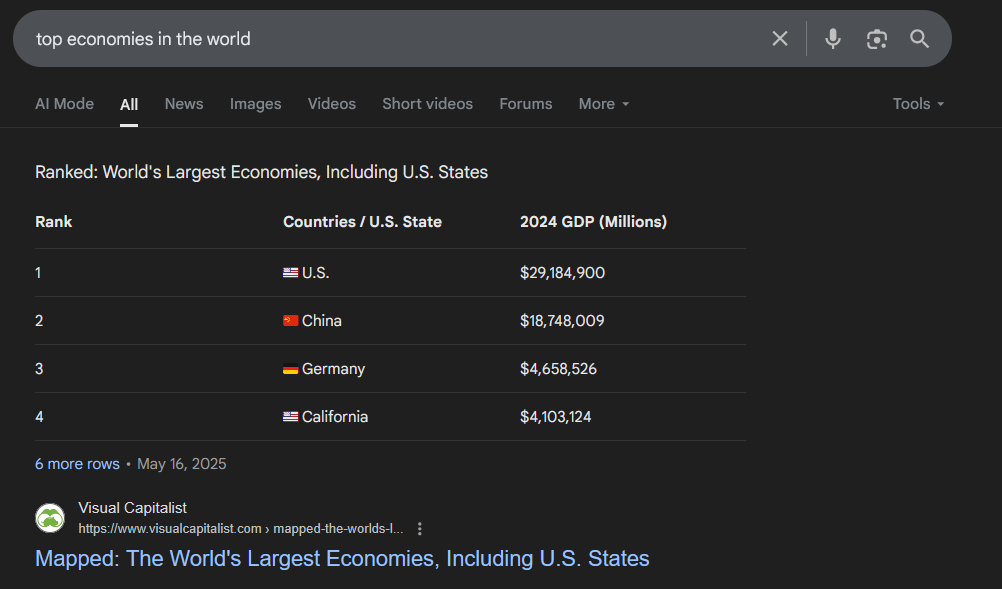Open Mapped: World's Largest Economies result link
1002x589 pixels.
(342, 558)
